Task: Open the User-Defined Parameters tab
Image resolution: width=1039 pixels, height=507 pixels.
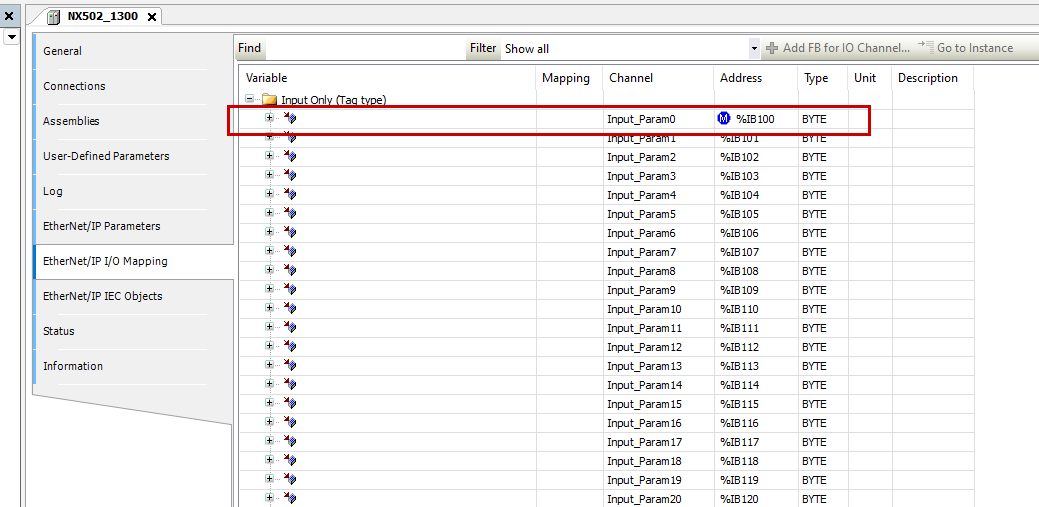Action: (x=106, y=156)
